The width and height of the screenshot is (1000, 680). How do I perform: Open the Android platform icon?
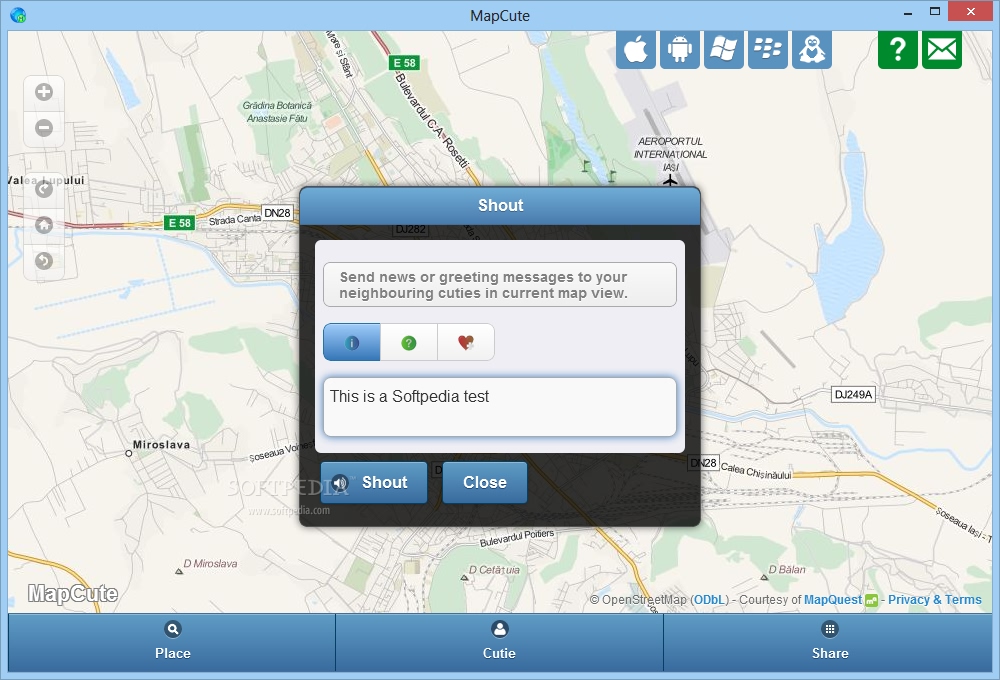point(679,49)
